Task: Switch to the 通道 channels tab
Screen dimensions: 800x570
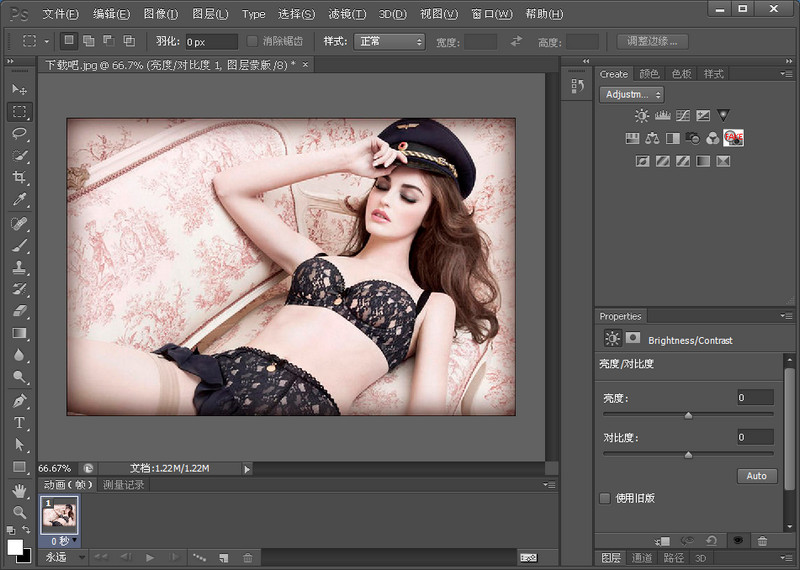Action: pos(642,558)
